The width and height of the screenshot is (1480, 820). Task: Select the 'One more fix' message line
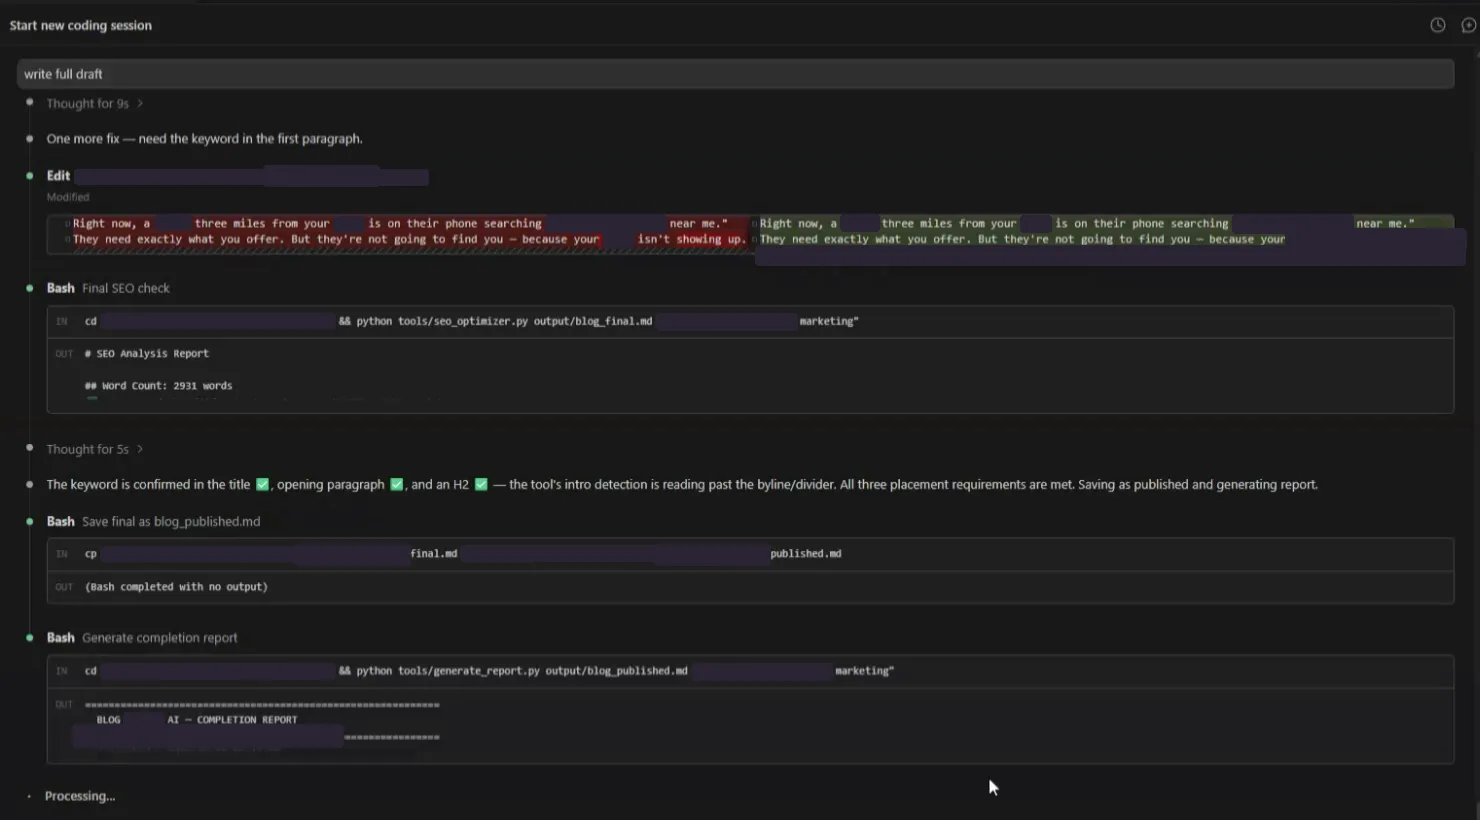click(x=204, y=139)
